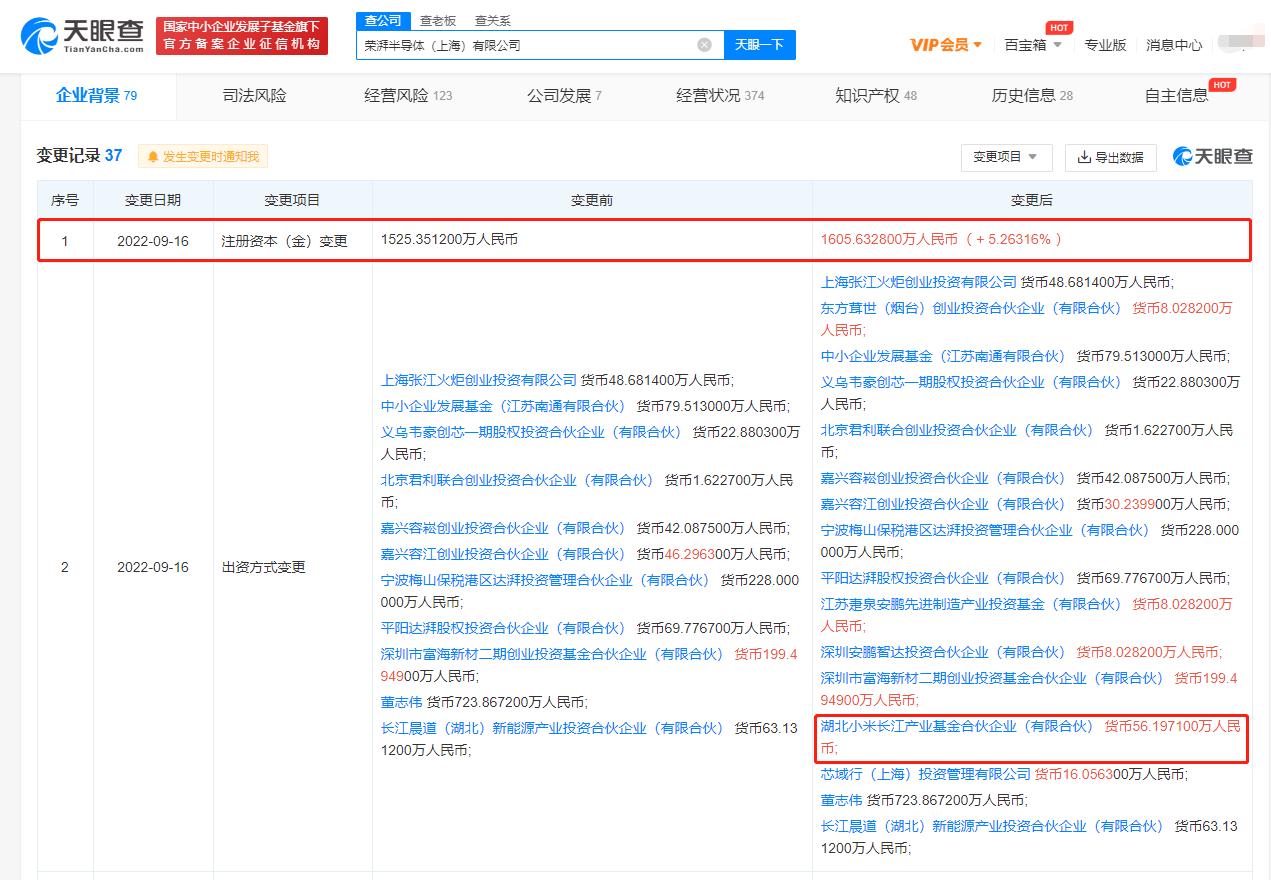Select the 1605.632800万人民币 changed capital value

tap(889, 240)
